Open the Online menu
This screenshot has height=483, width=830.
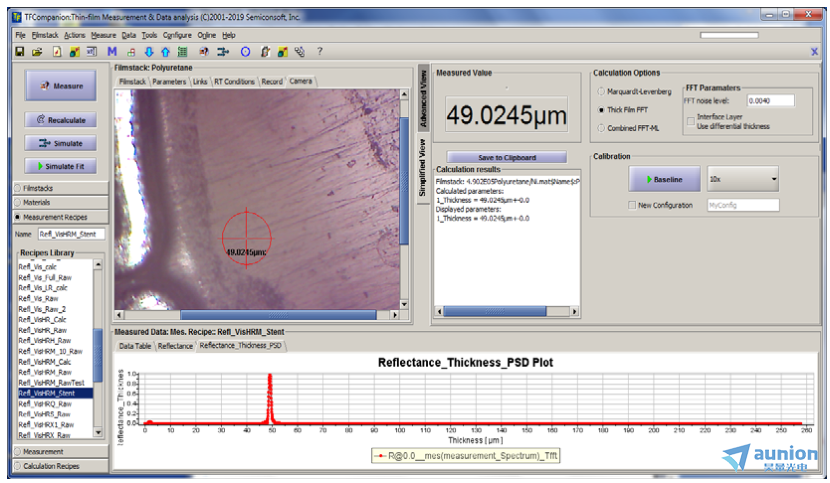click(206, 35)
